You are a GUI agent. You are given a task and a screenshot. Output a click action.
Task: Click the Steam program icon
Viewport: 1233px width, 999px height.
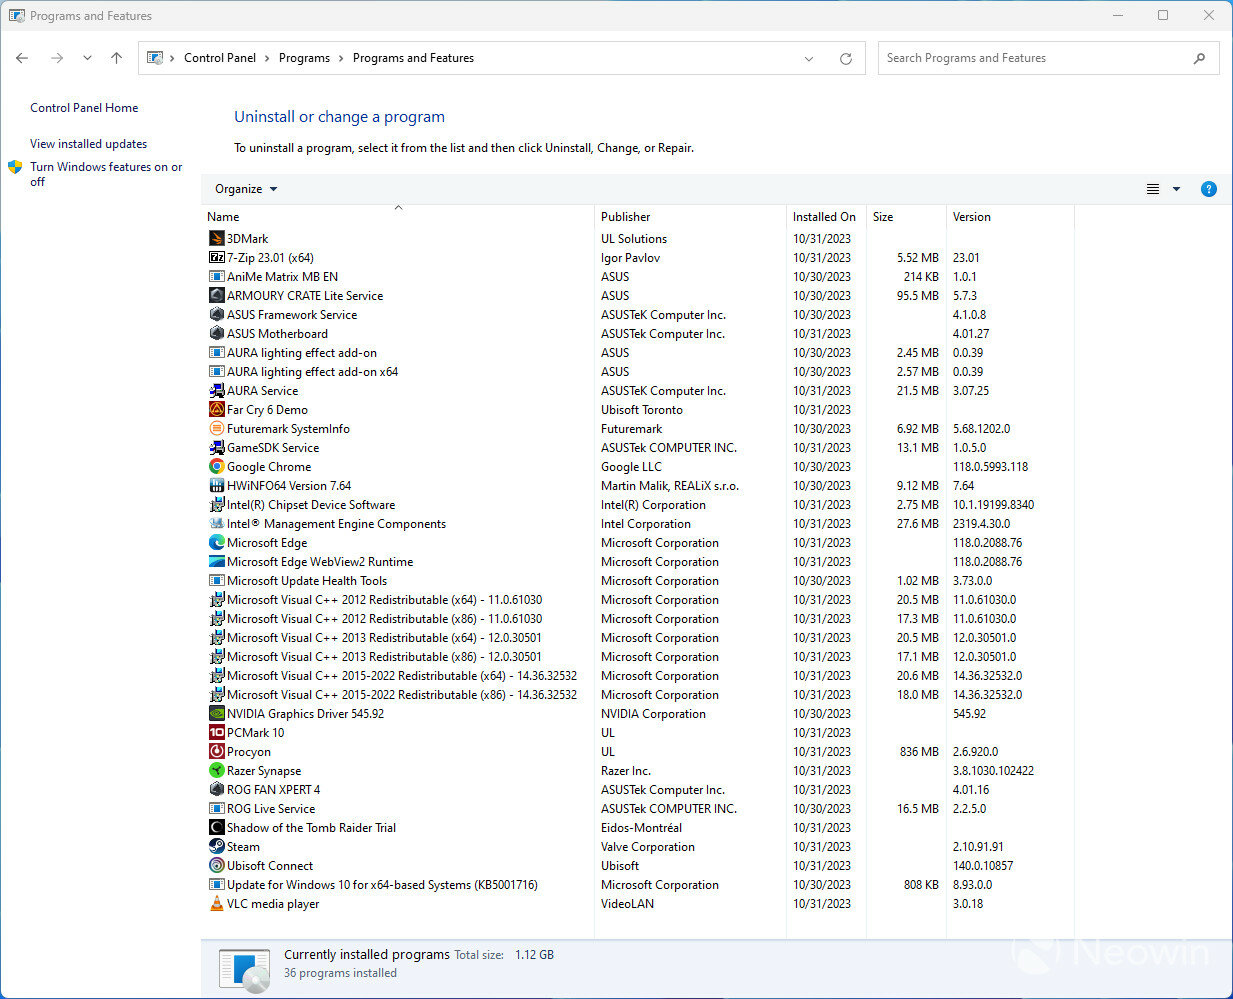coord(216,846)
